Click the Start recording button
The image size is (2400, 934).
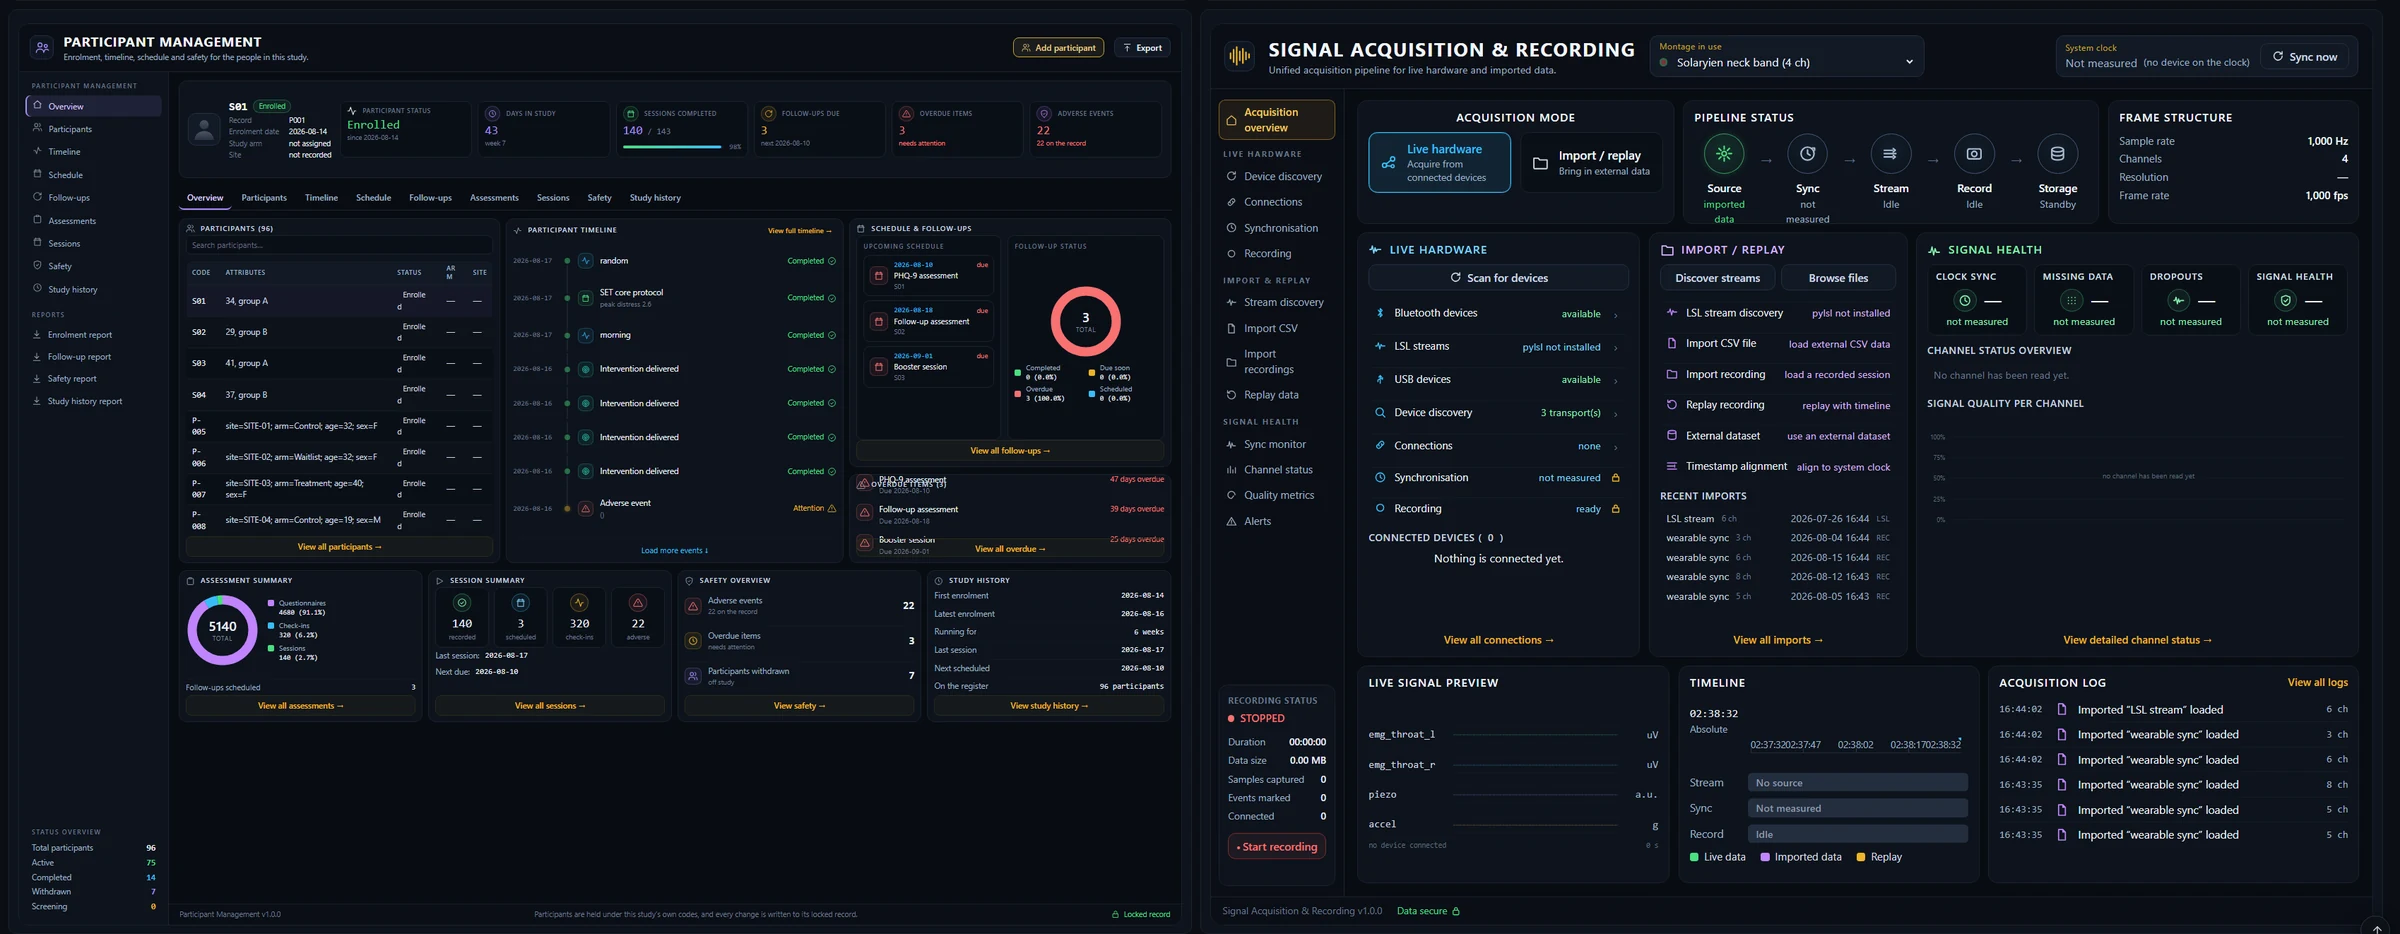1276,847
